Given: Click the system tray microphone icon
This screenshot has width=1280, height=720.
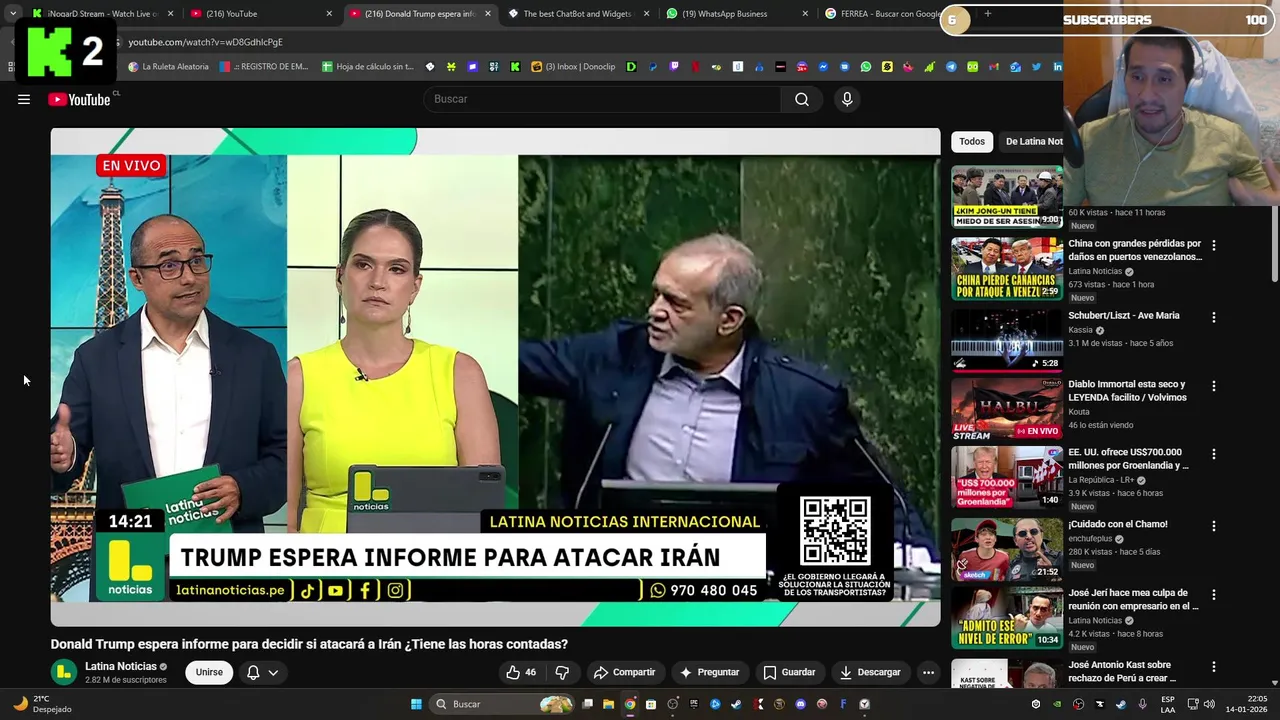Looking at the screenshot, I should [x=1142, y=704].
